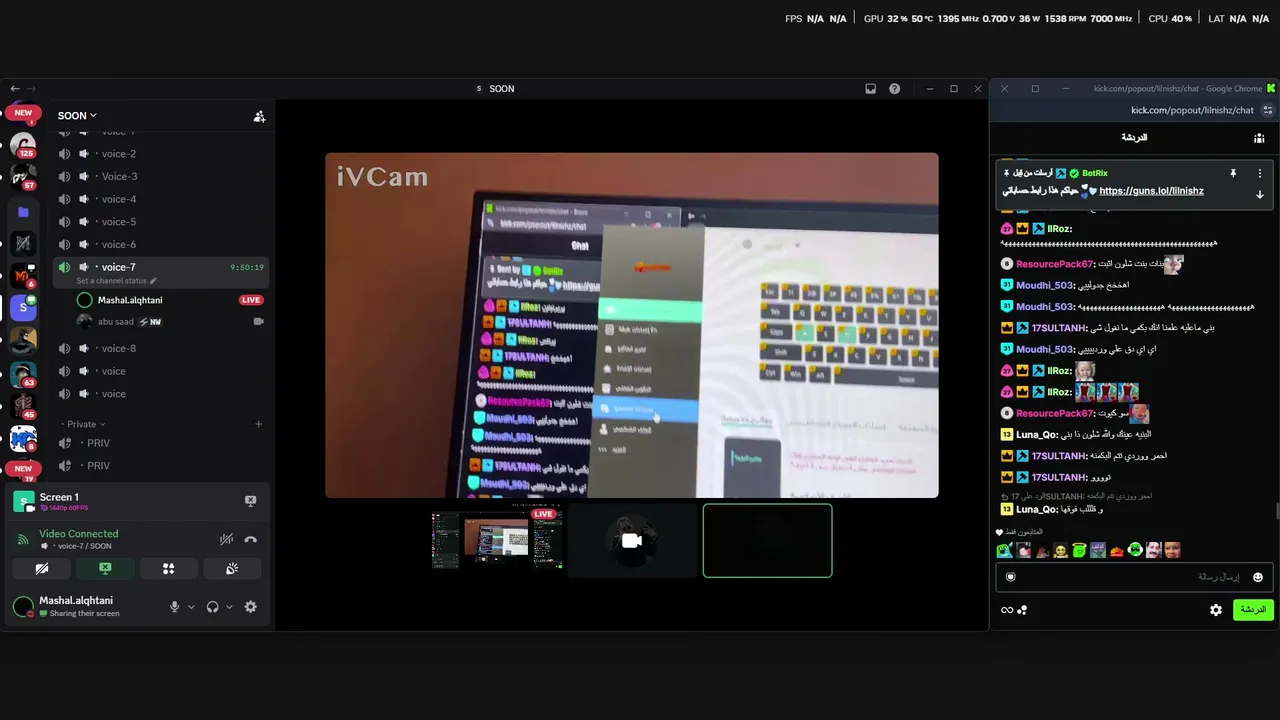The height and width of the screenshot is (720, 1280).
Task: Open connection info via Video Connected
Action: [79, 534]
